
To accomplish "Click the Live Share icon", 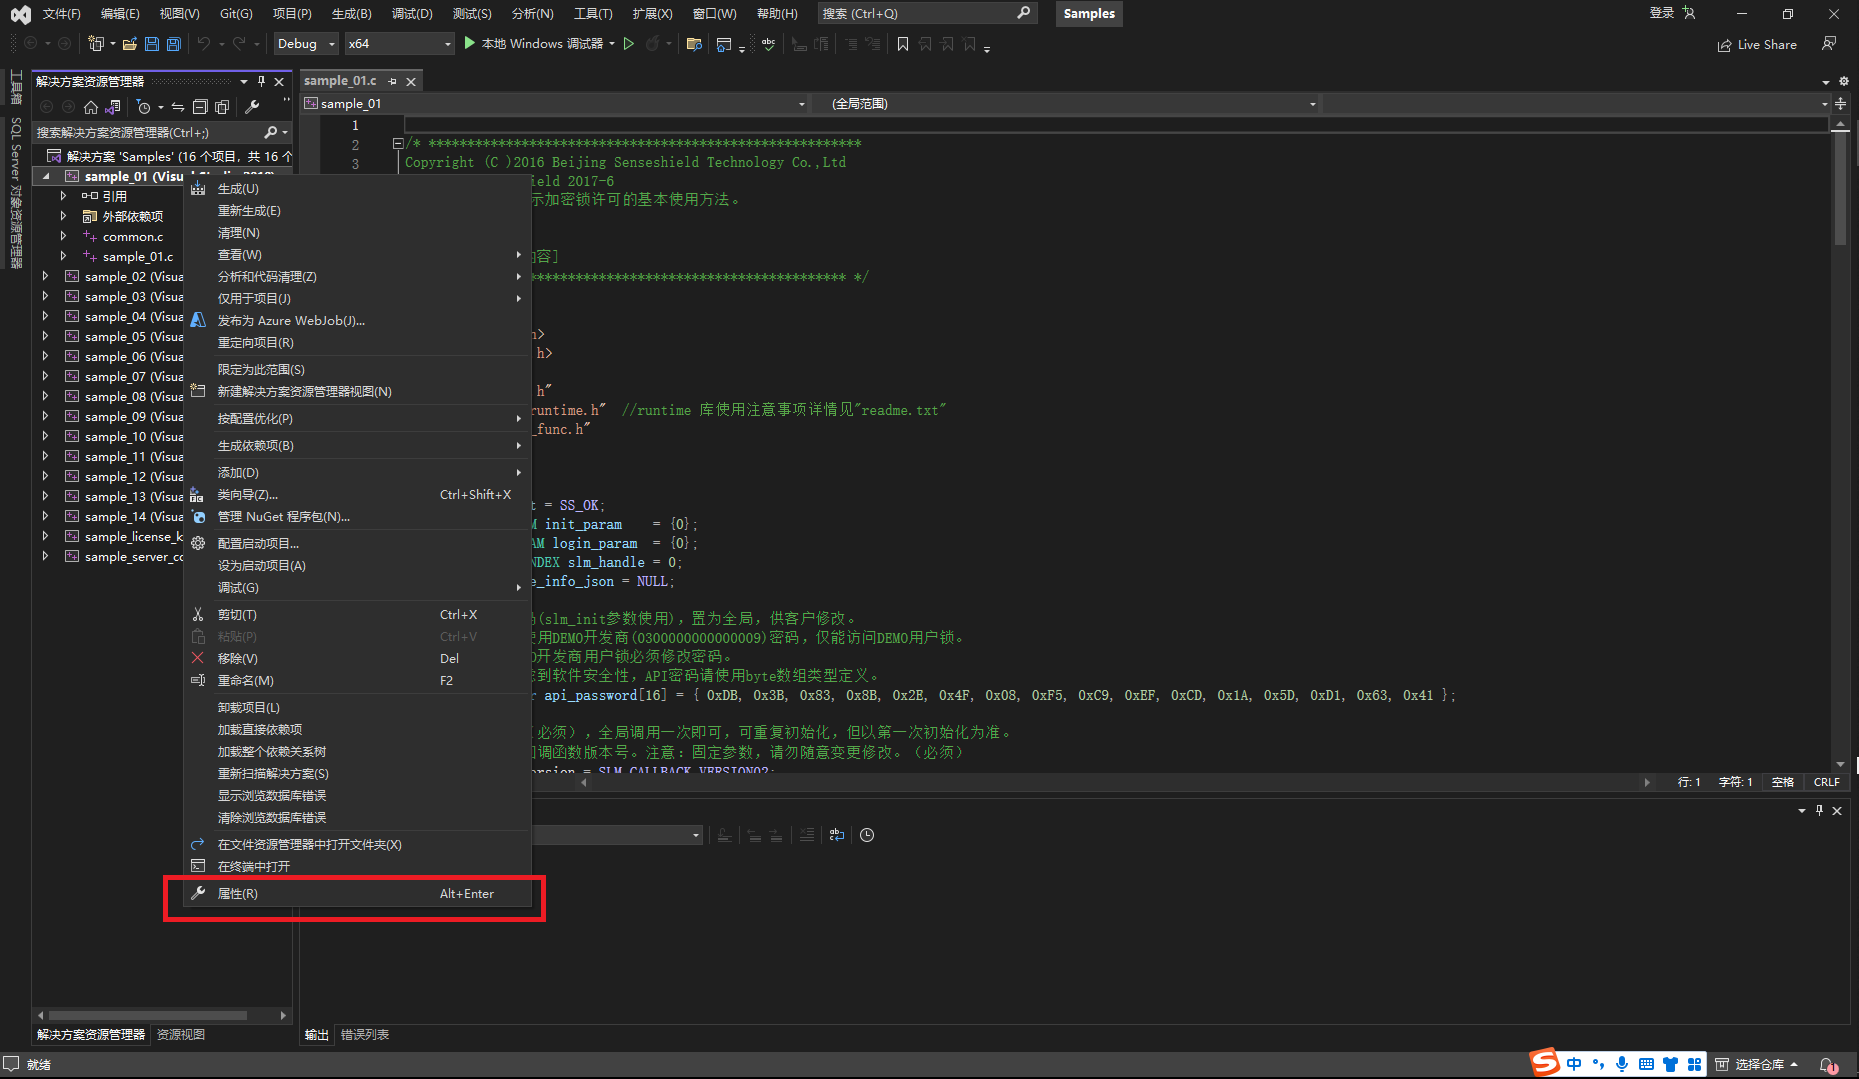I will point(1724,45).
